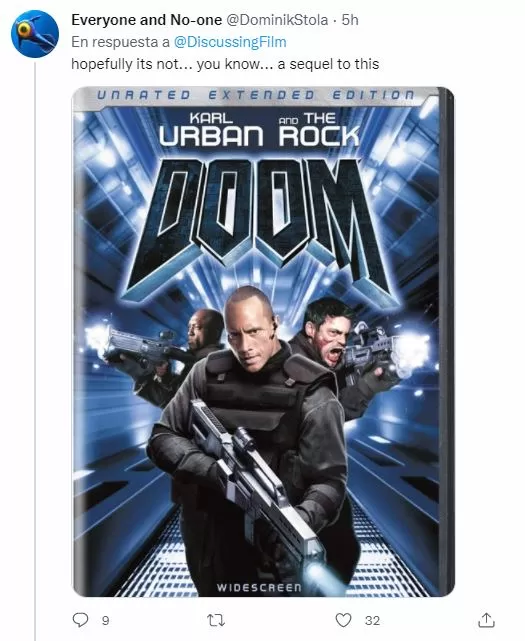Follow the @DiscussingFilm mention link
This screenshot has height=641, width=525.
230,42
